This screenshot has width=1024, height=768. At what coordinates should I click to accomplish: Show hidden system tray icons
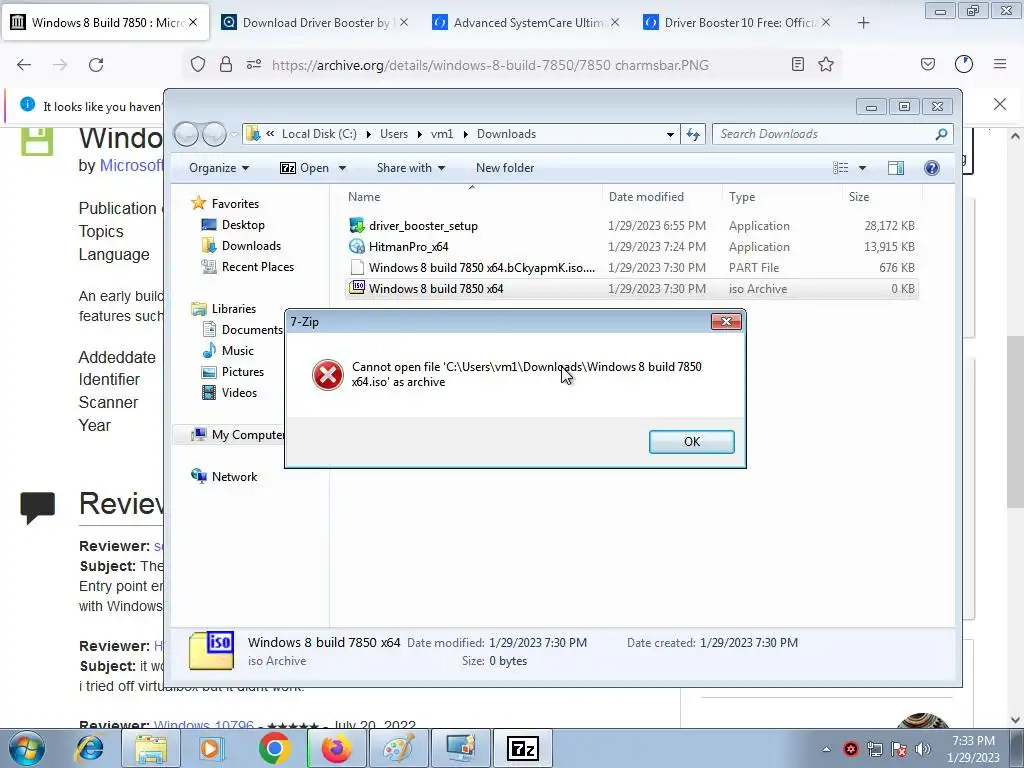tap(826, 749)
